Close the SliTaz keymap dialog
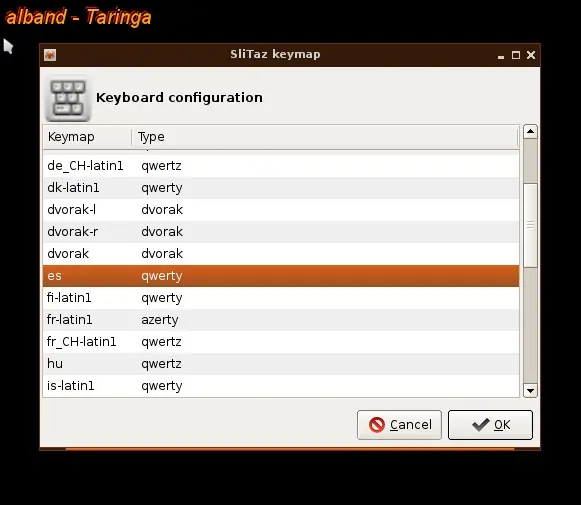 [x=531, y=55]
